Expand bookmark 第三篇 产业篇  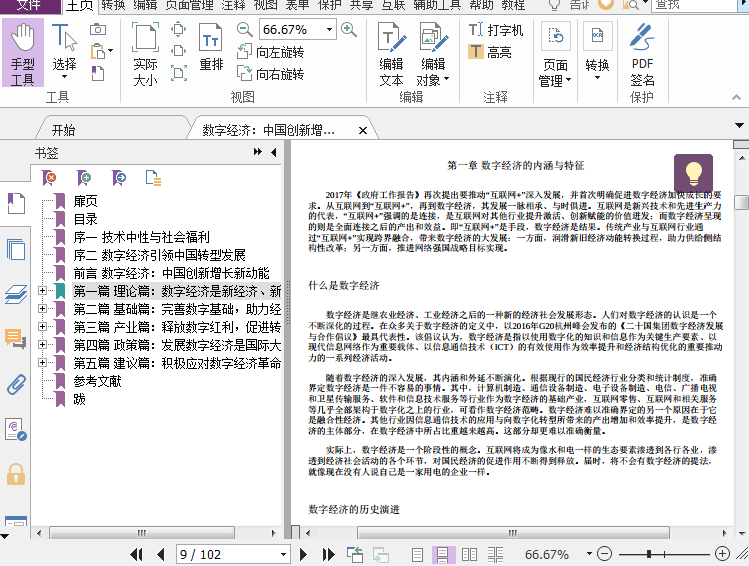(43, 327)
